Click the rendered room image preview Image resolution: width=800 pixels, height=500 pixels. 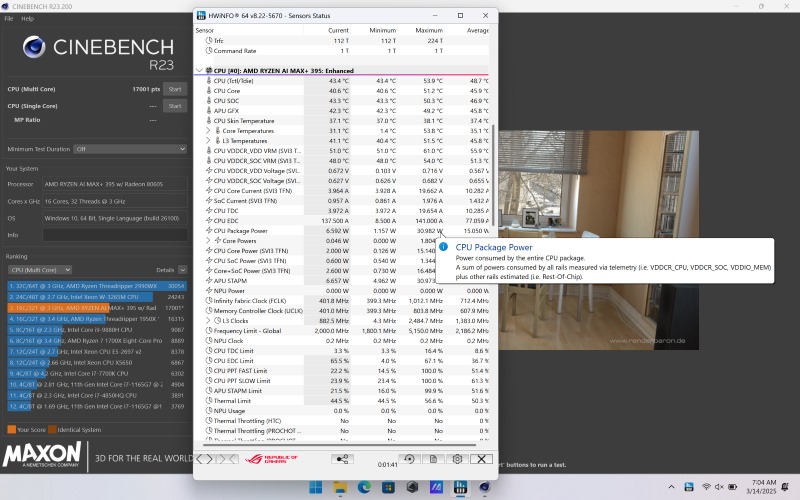point(598,240)
